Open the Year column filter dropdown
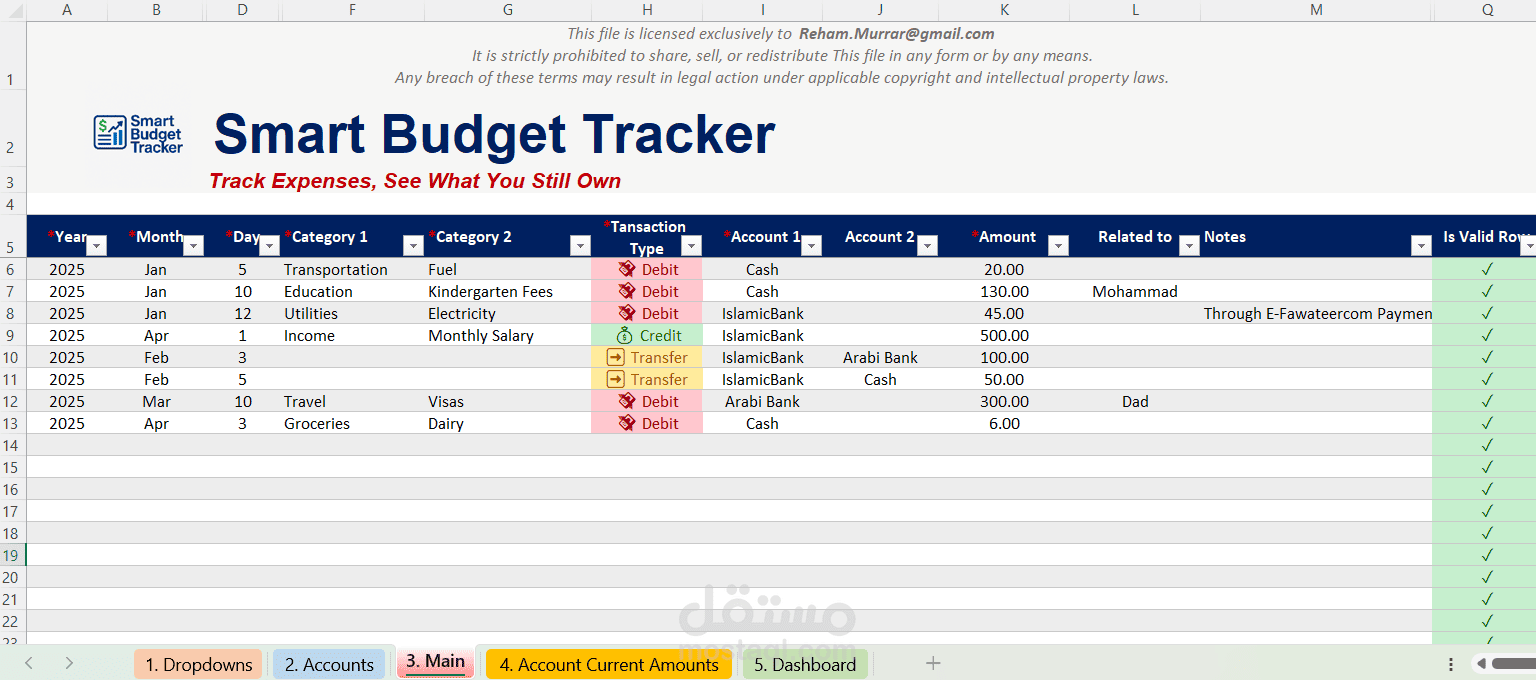The width and height of the screenshot is (1536, 680). (x=97, y=245)
